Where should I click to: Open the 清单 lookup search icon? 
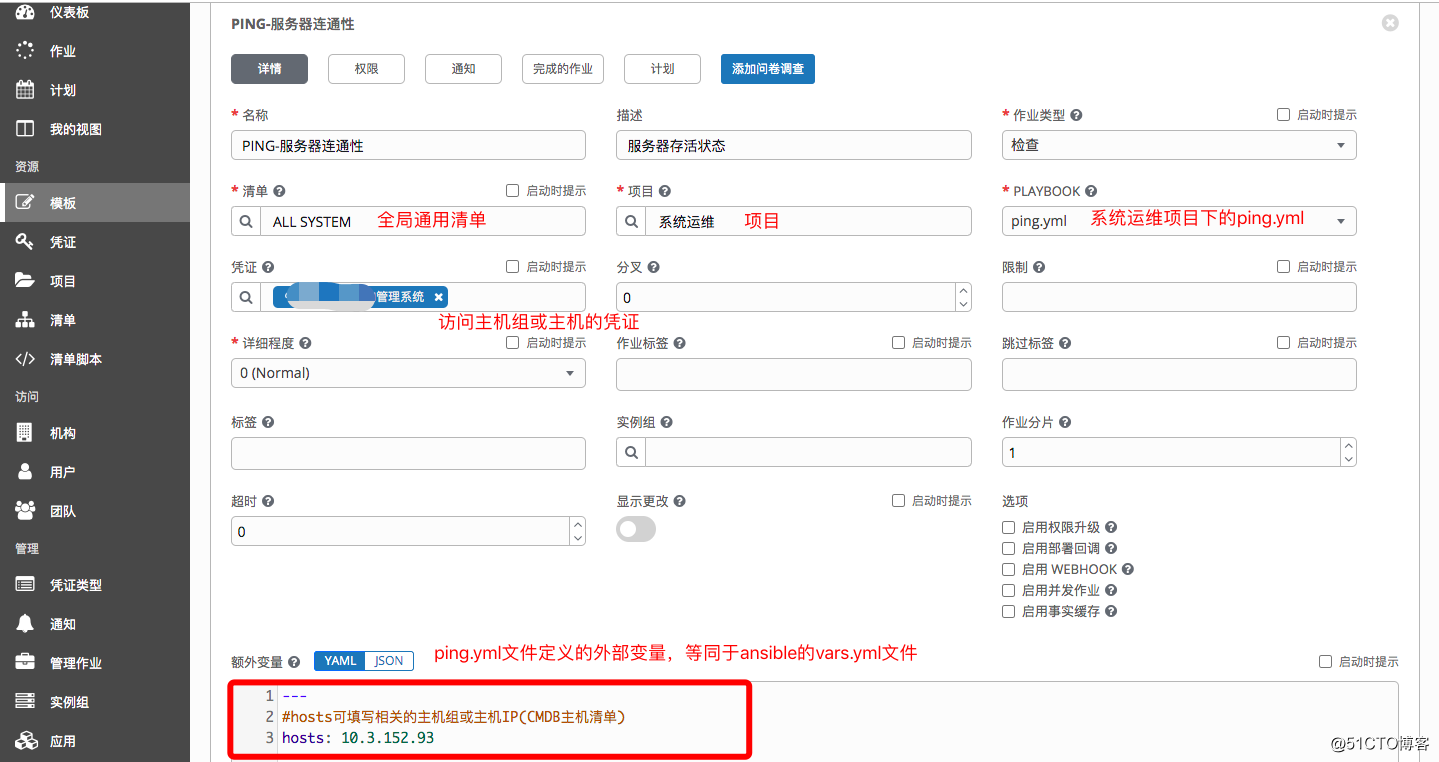pos(246,221)
